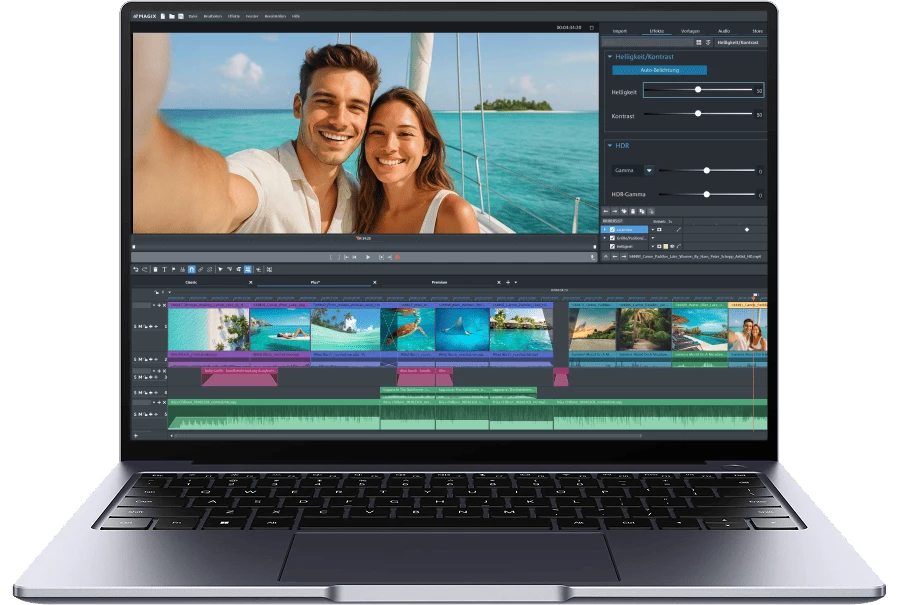Click the Kontrast slider handle
900x605 pixels.
click(698, 114)
